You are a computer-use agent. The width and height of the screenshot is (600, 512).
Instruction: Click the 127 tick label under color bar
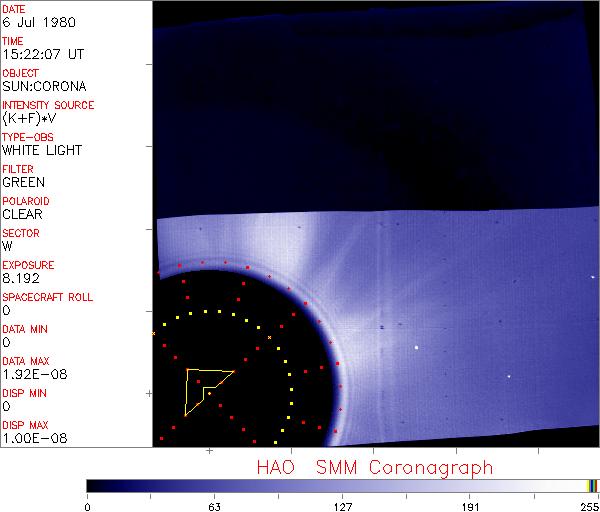tap(343, 507)
